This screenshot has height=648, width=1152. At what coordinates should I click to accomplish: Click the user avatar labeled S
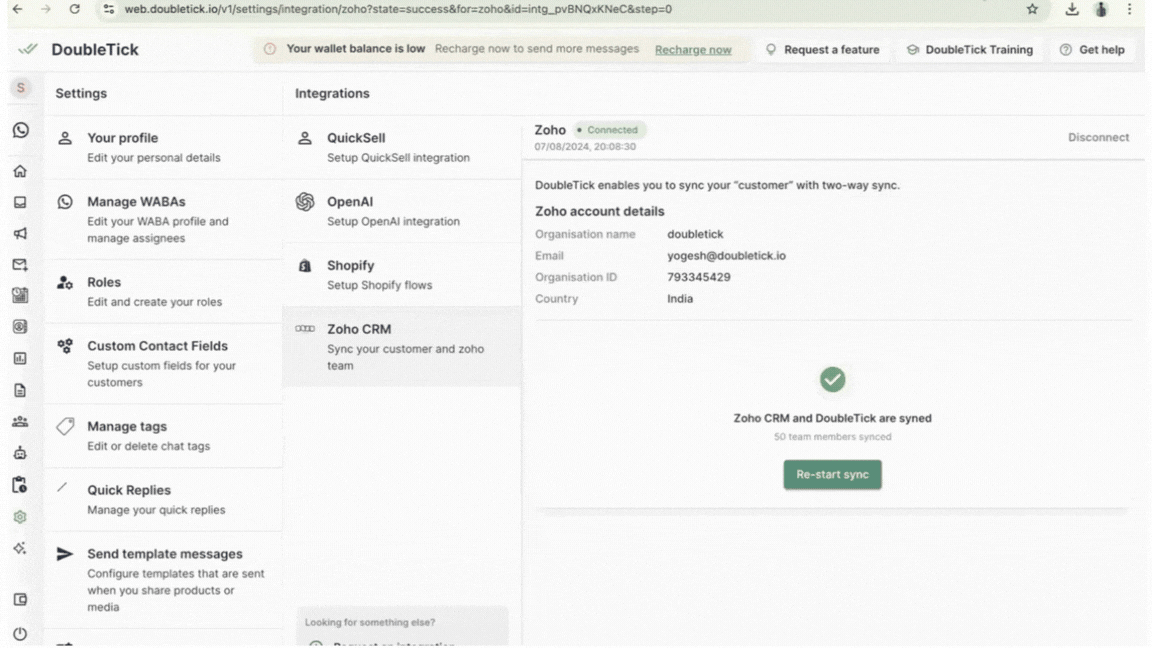pos(20,88)
